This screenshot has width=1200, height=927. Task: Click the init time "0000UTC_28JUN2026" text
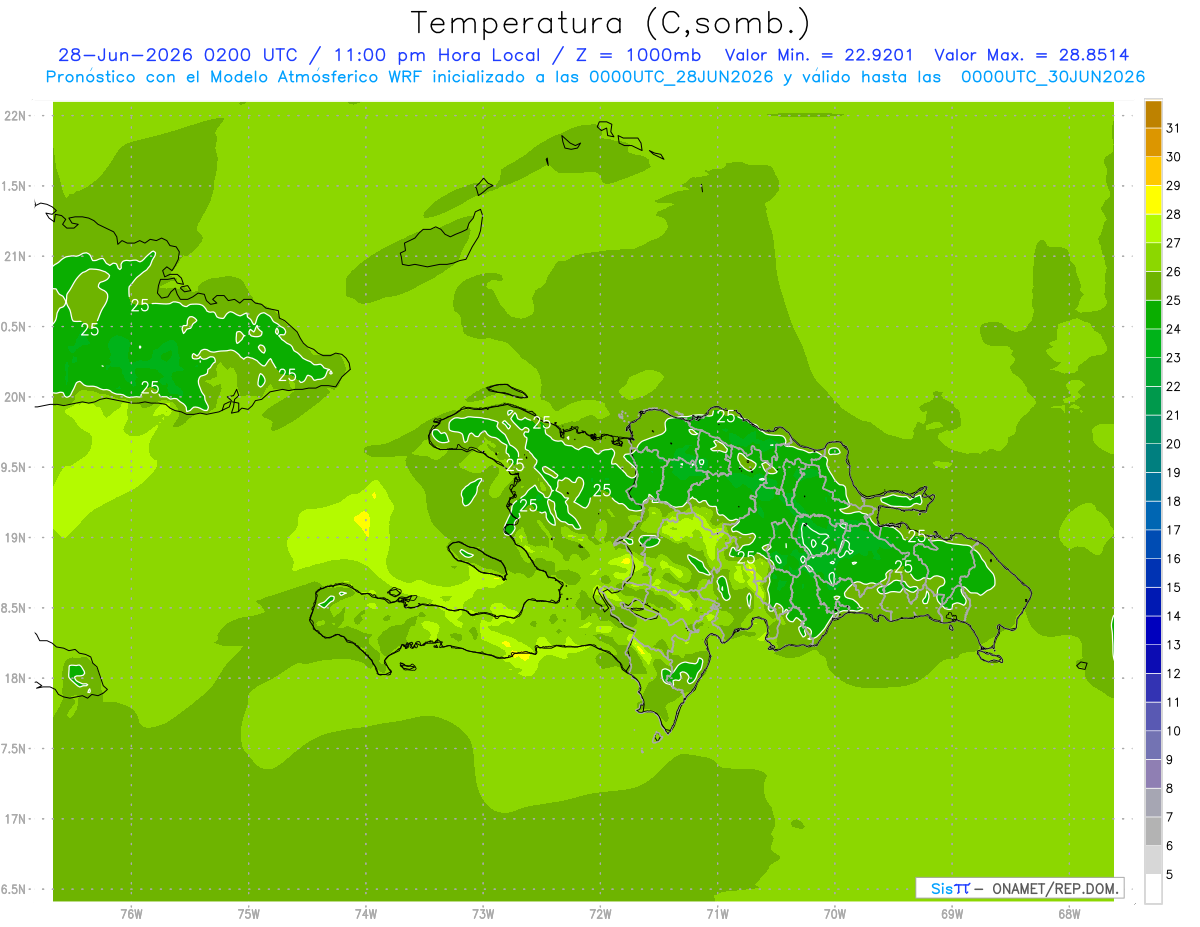point(681,77)
